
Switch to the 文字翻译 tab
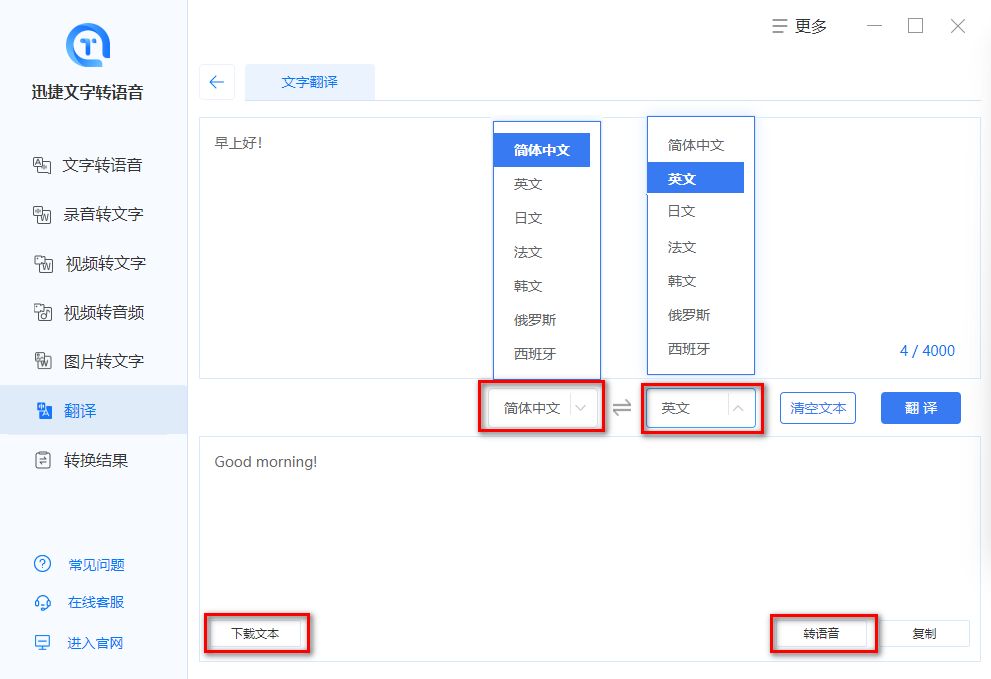pos(310,82)
